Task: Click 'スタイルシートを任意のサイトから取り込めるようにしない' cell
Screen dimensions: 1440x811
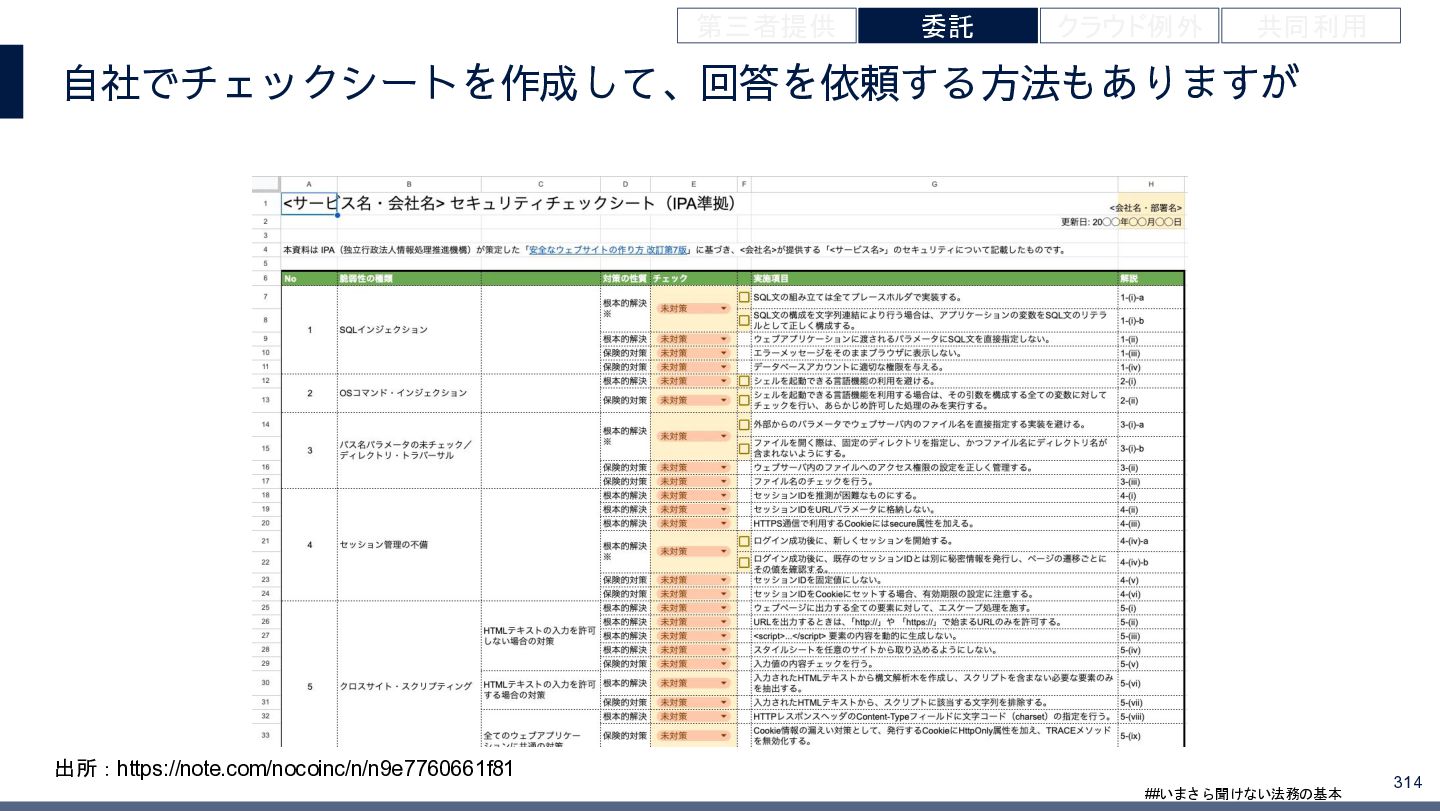Action: [934, 650]
